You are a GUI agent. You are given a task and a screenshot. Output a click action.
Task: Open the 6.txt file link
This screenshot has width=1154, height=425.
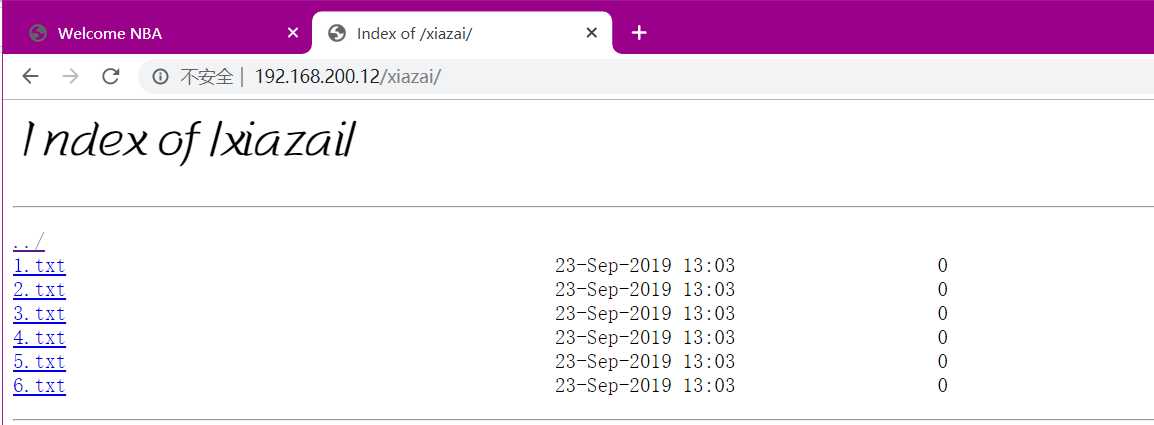[39, 386]
